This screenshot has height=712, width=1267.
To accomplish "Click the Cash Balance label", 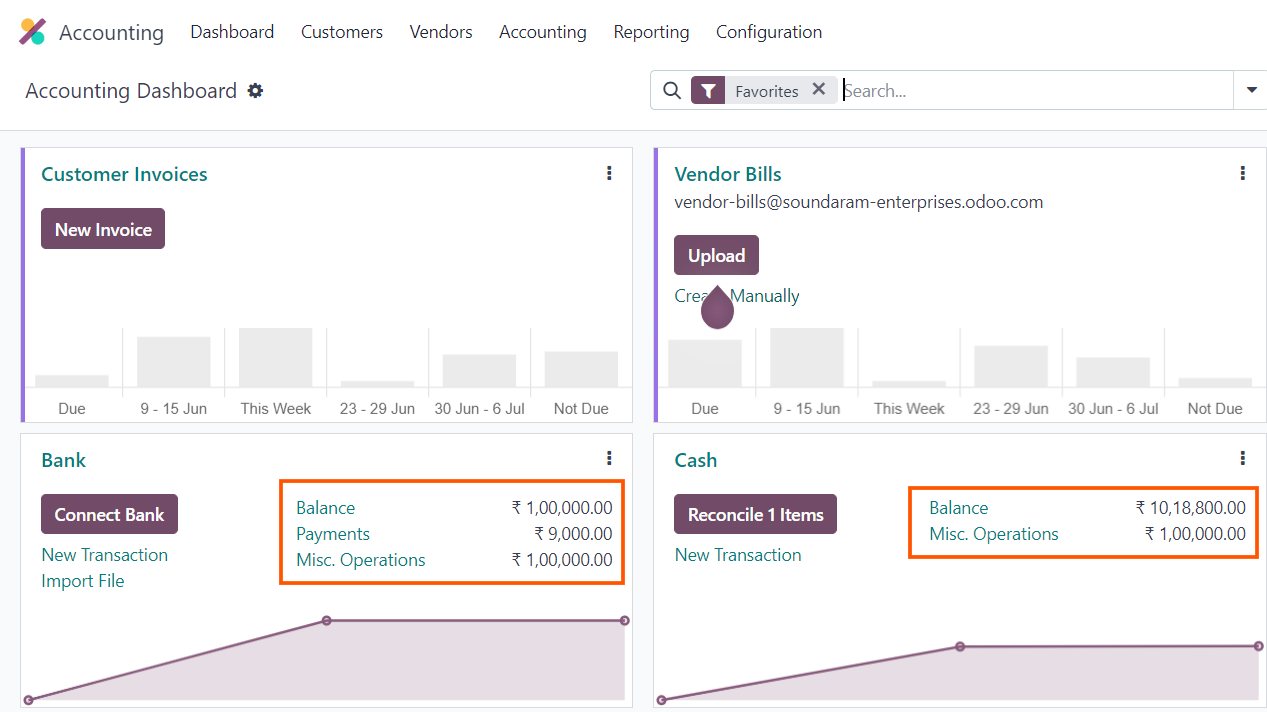I will click(958, 508).
